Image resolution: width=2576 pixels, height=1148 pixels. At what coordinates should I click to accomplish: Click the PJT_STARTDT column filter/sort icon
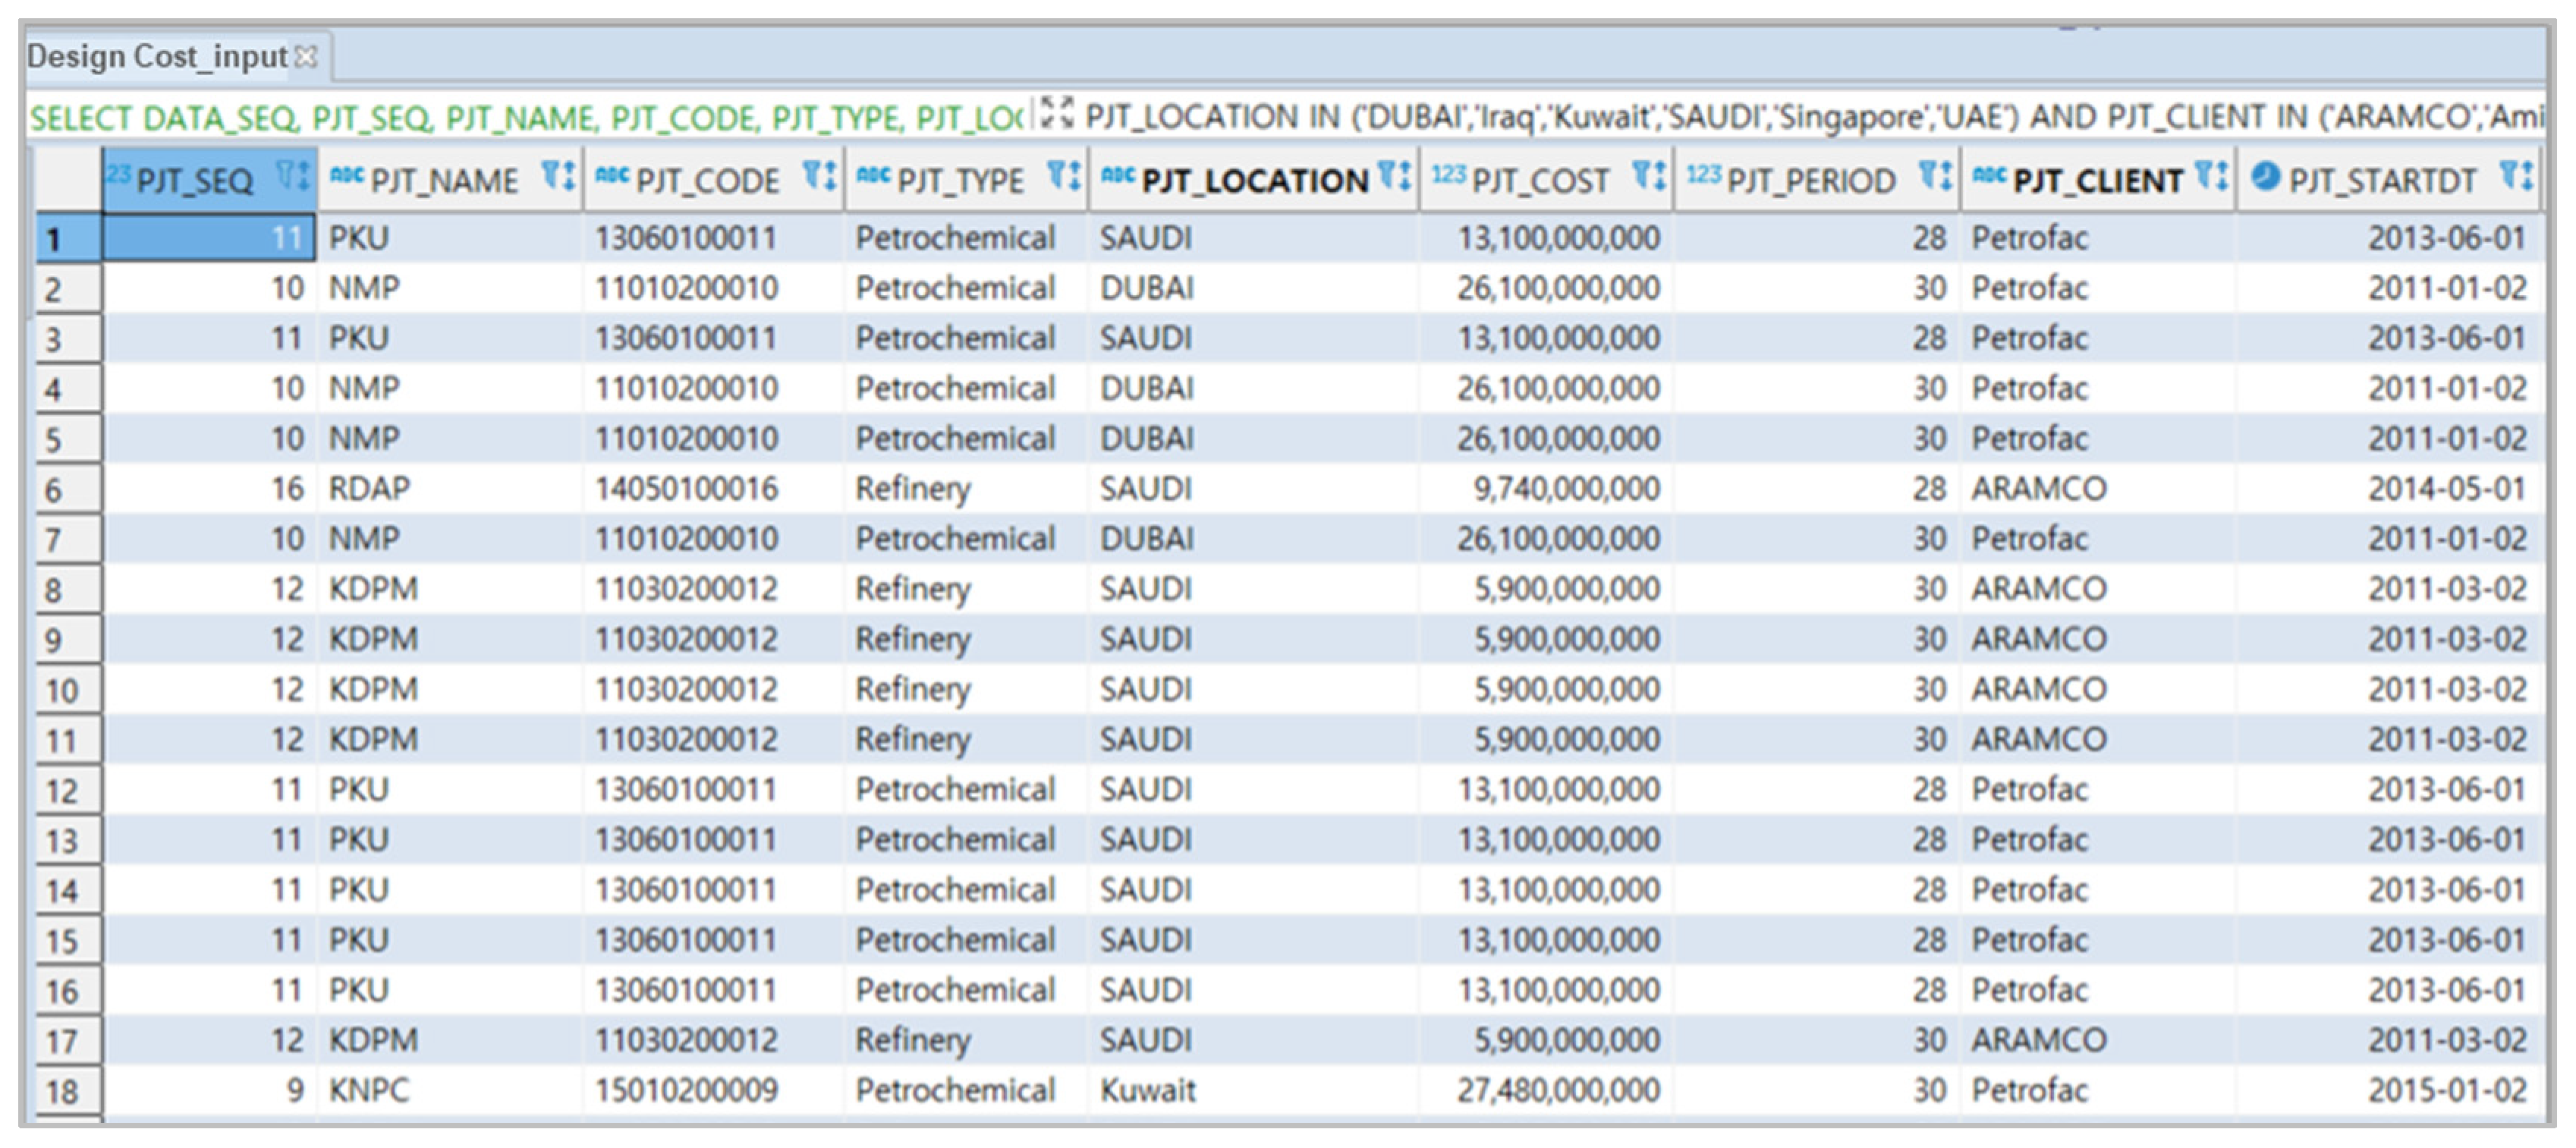click(x=2516, y=177)
